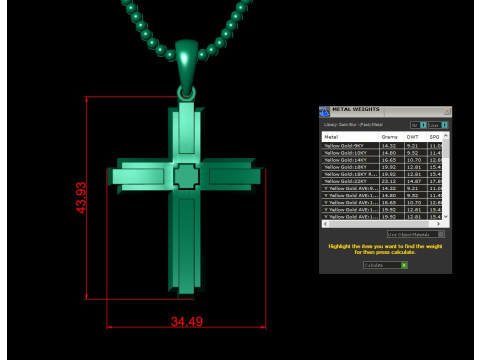
Task: Select the Y Yellow Gold AVE:9... row
Action: [x=382, y=188]
